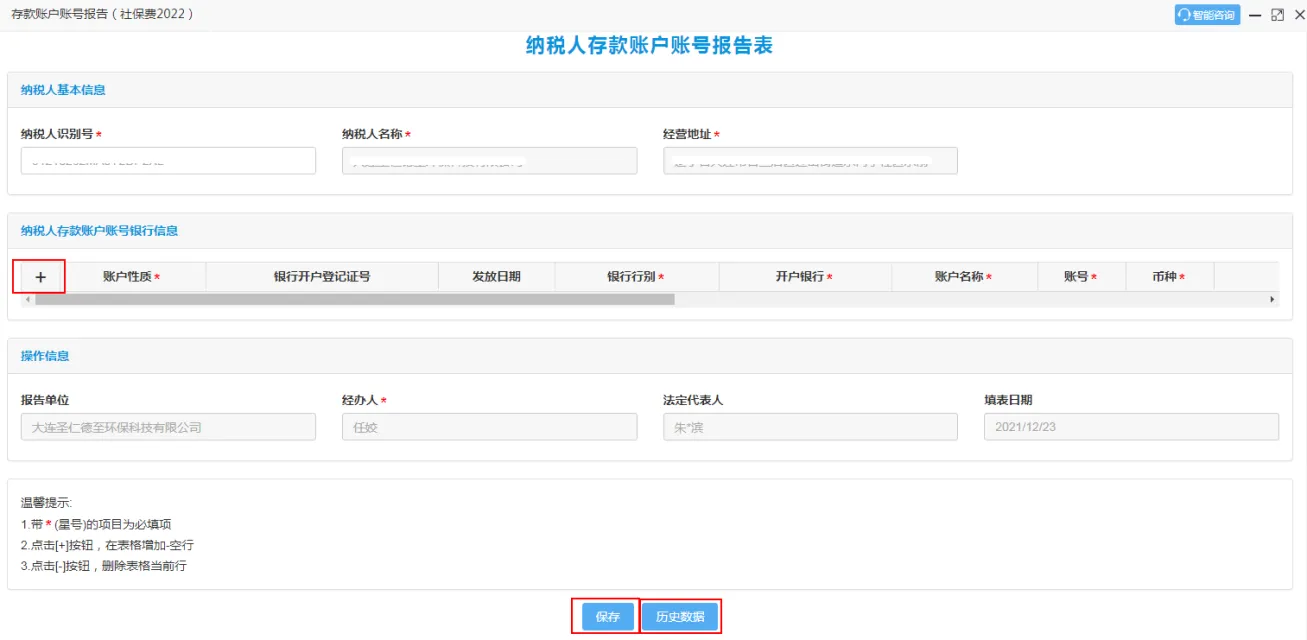Click the 币种 column header
The width and height of the screenshot is (1307, 640).
(x=1168, y=277)
